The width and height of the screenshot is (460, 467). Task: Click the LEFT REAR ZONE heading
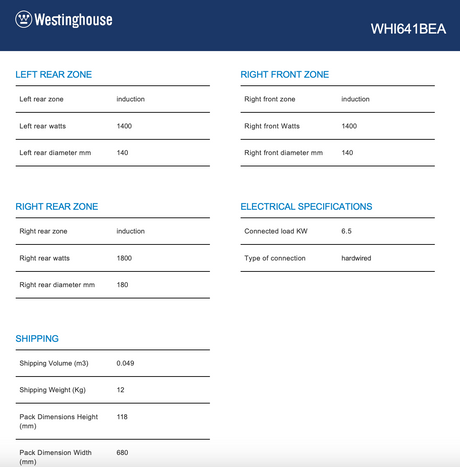coord(54,74)
